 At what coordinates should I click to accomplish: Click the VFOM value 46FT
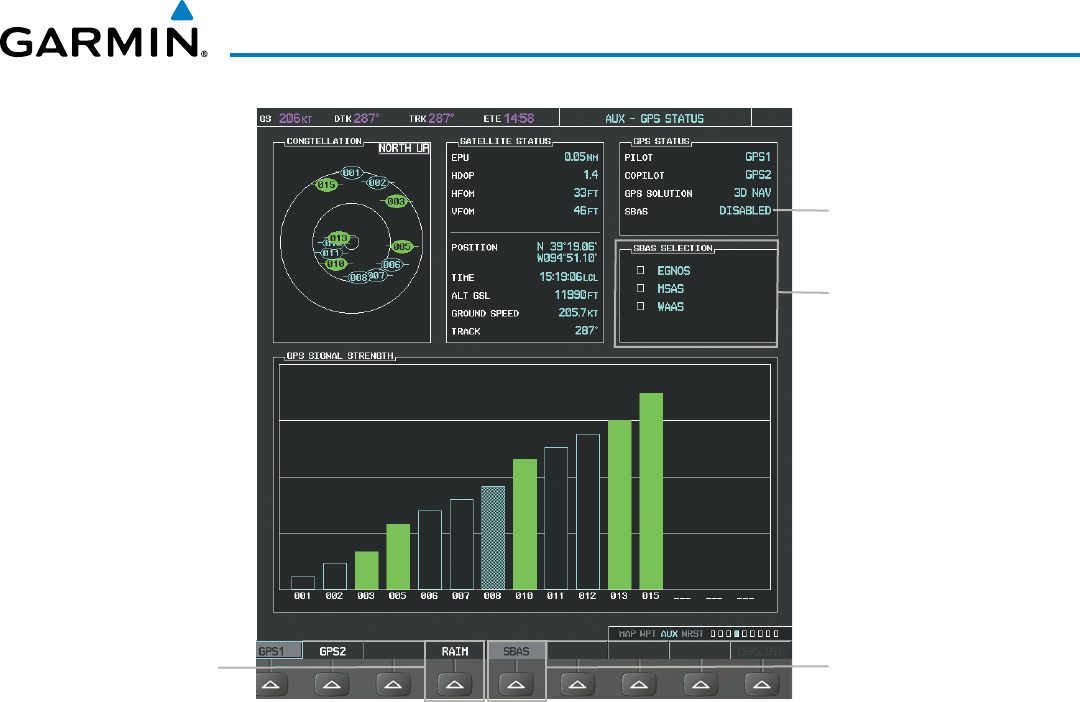point(585,211)
